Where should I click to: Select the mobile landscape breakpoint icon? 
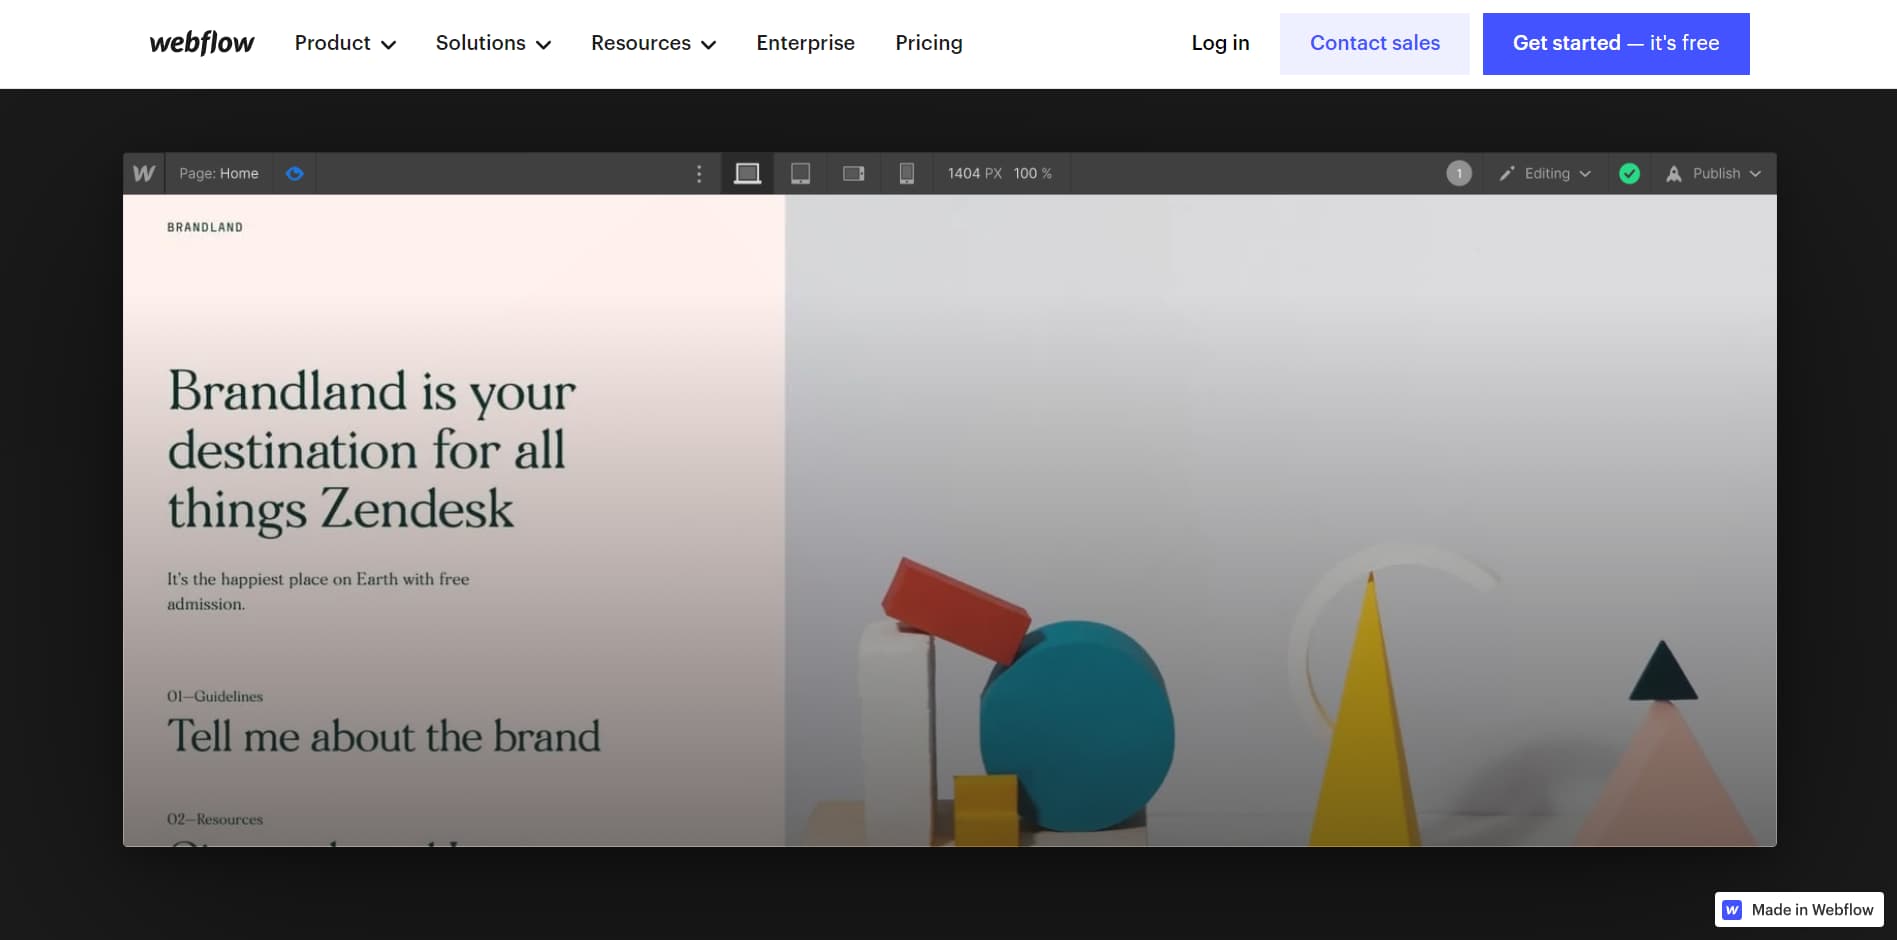(x=853, y=173)
